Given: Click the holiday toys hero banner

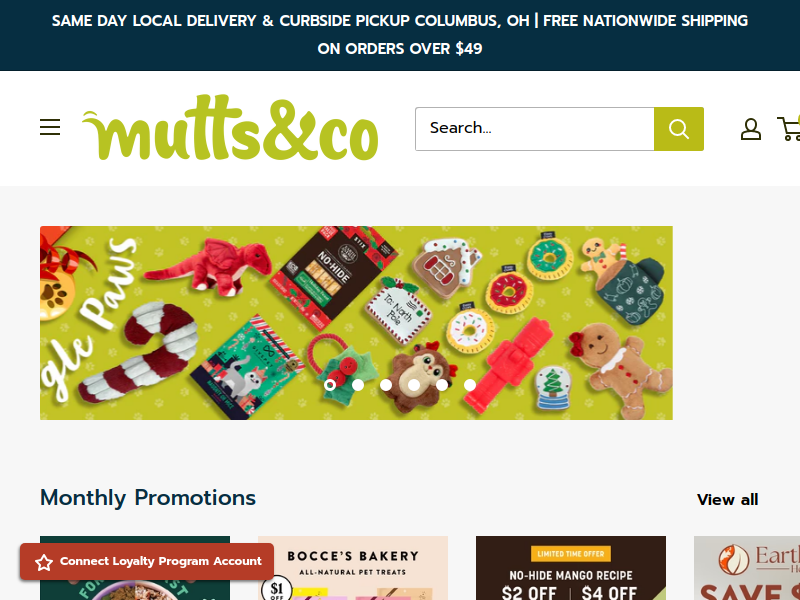Looking at the screenshot, I should (356, 323).
